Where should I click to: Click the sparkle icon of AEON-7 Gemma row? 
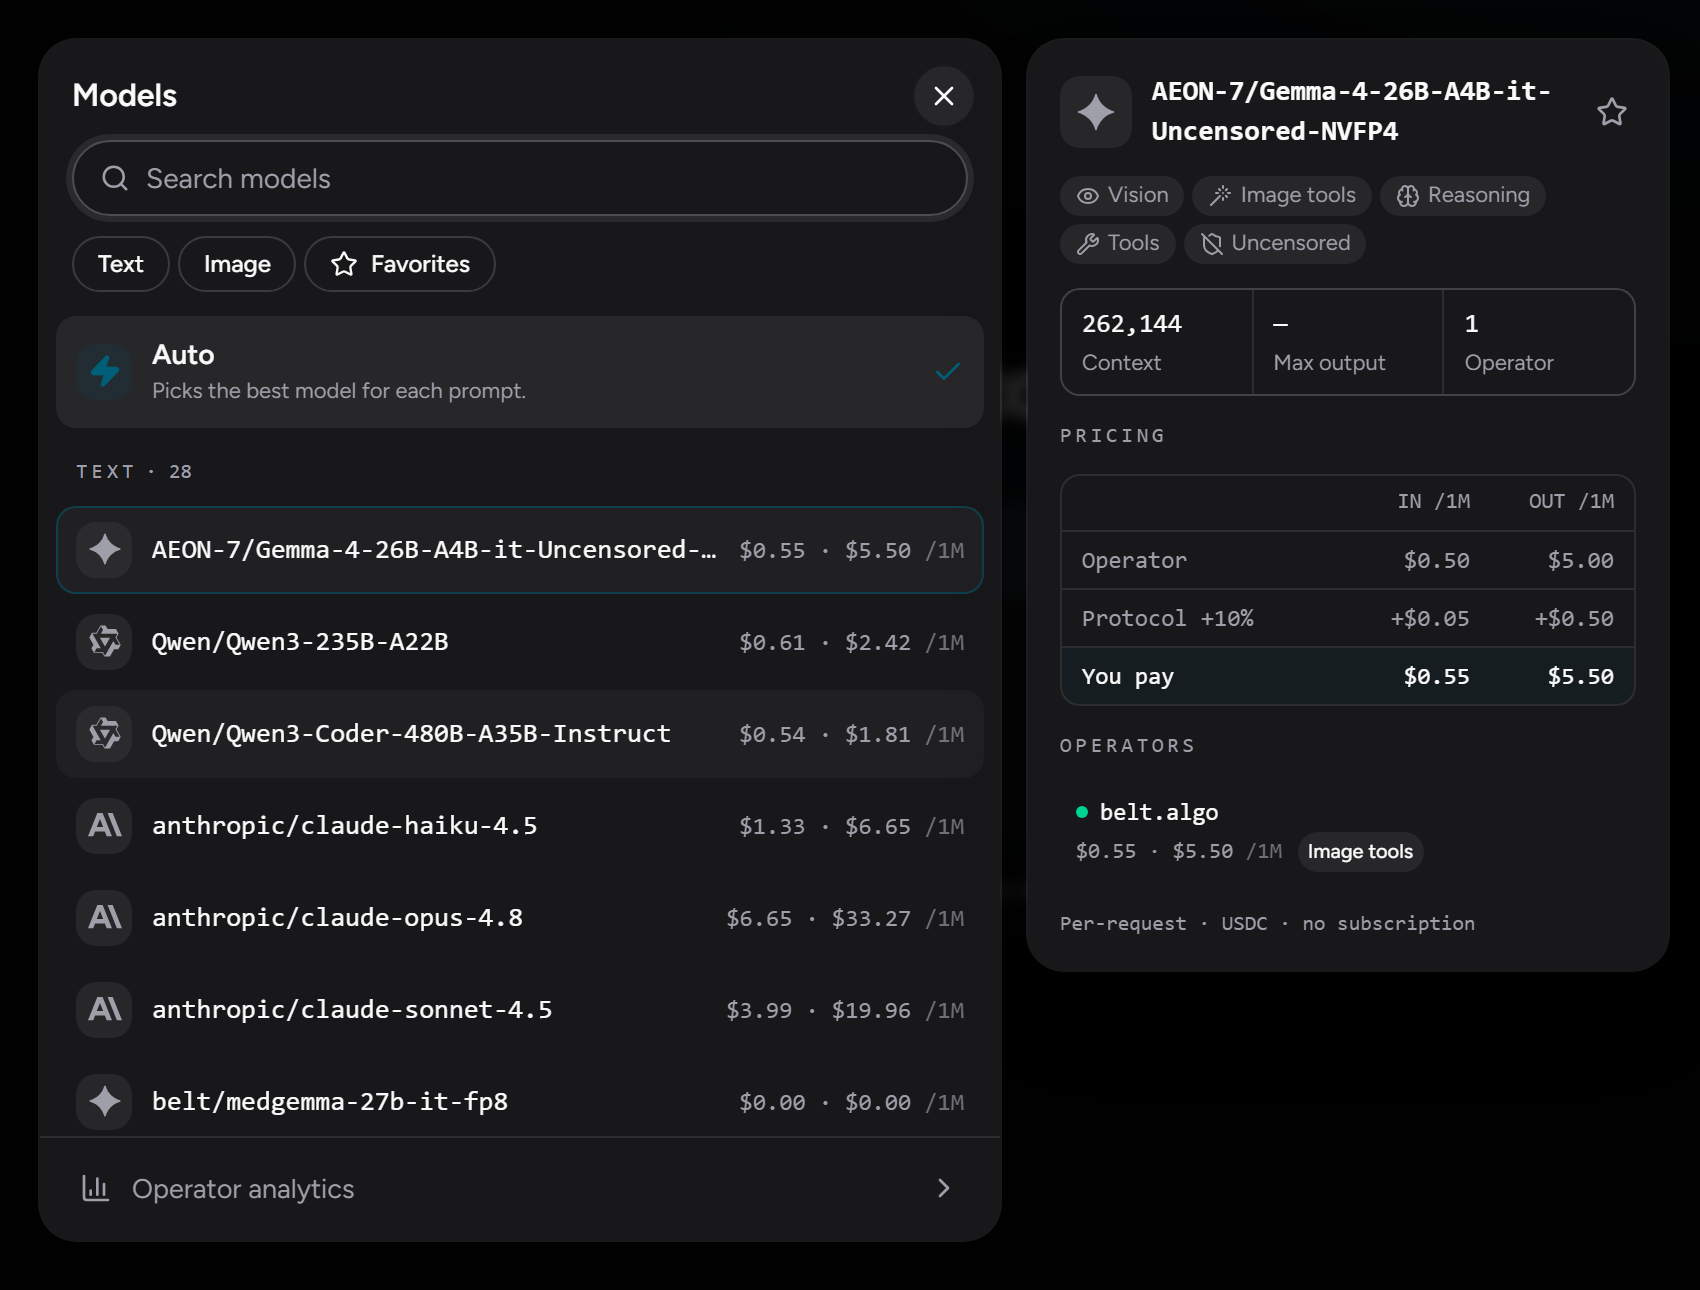click(x=105, y=550)
